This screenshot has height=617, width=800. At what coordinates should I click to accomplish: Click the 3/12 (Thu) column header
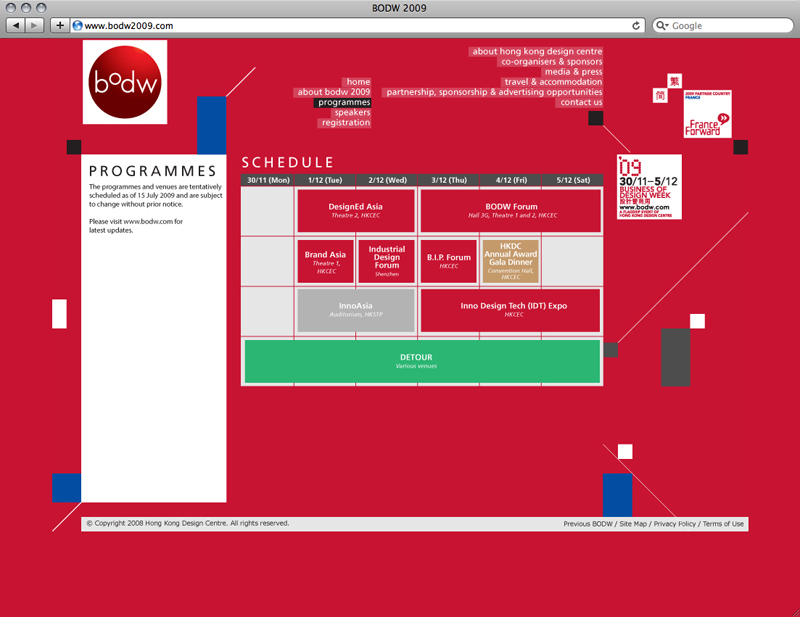click(449, 180)
